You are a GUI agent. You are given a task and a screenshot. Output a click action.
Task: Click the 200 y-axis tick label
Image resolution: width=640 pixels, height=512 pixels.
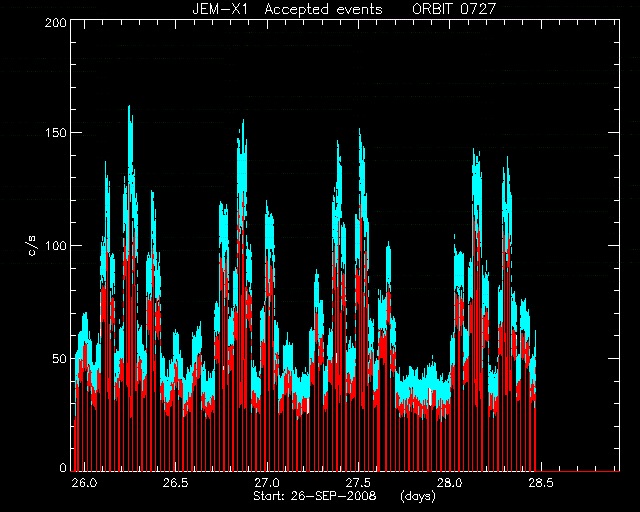(x=56, y=23)
